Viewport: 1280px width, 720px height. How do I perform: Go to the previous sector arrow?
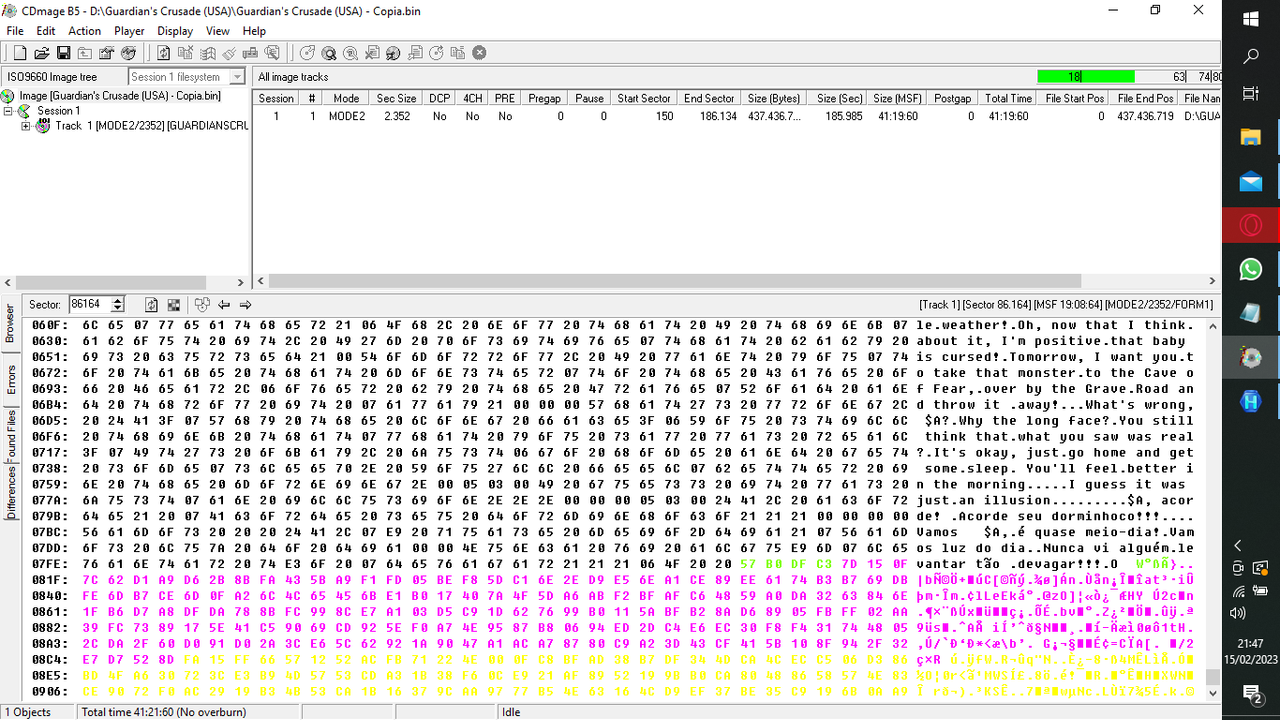pyautogui.click(x=224, y=305)
